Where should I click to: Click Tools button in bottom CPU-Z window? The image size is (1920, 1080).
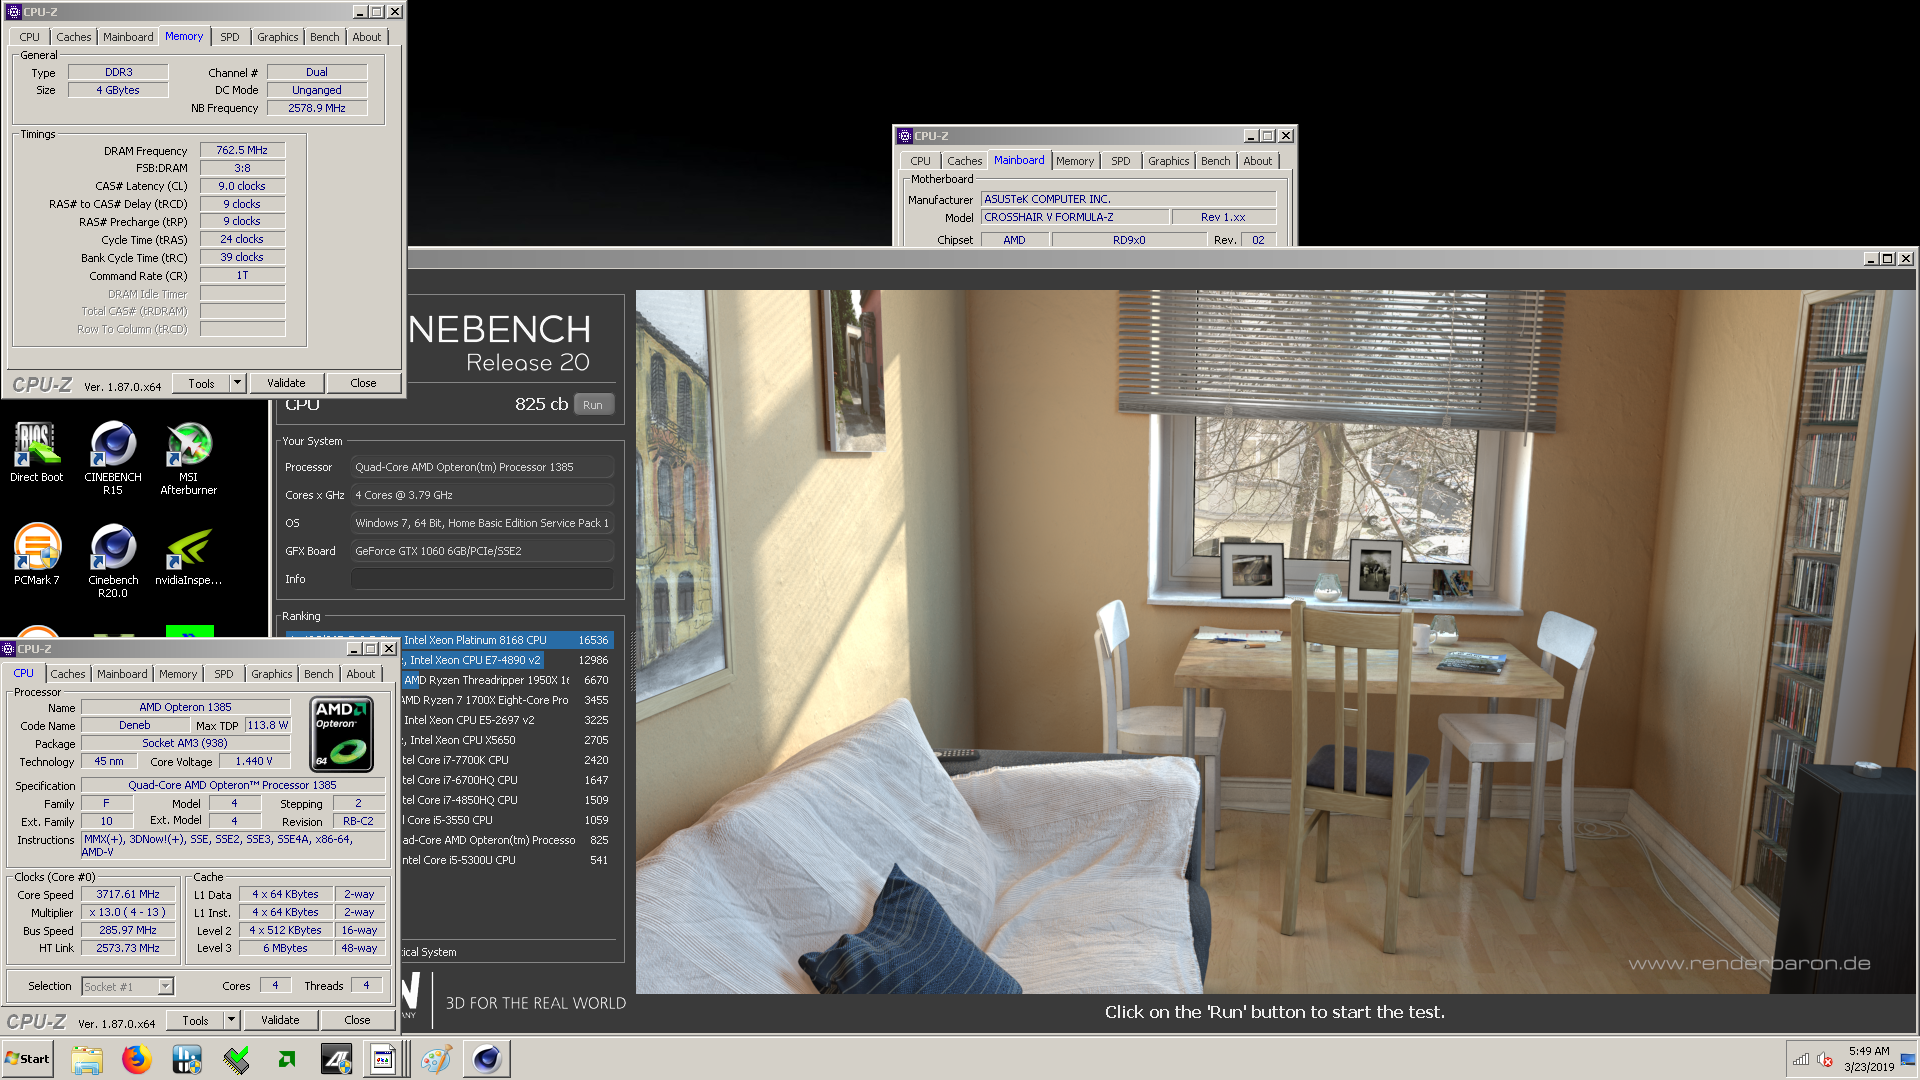tap(196, 1020)
